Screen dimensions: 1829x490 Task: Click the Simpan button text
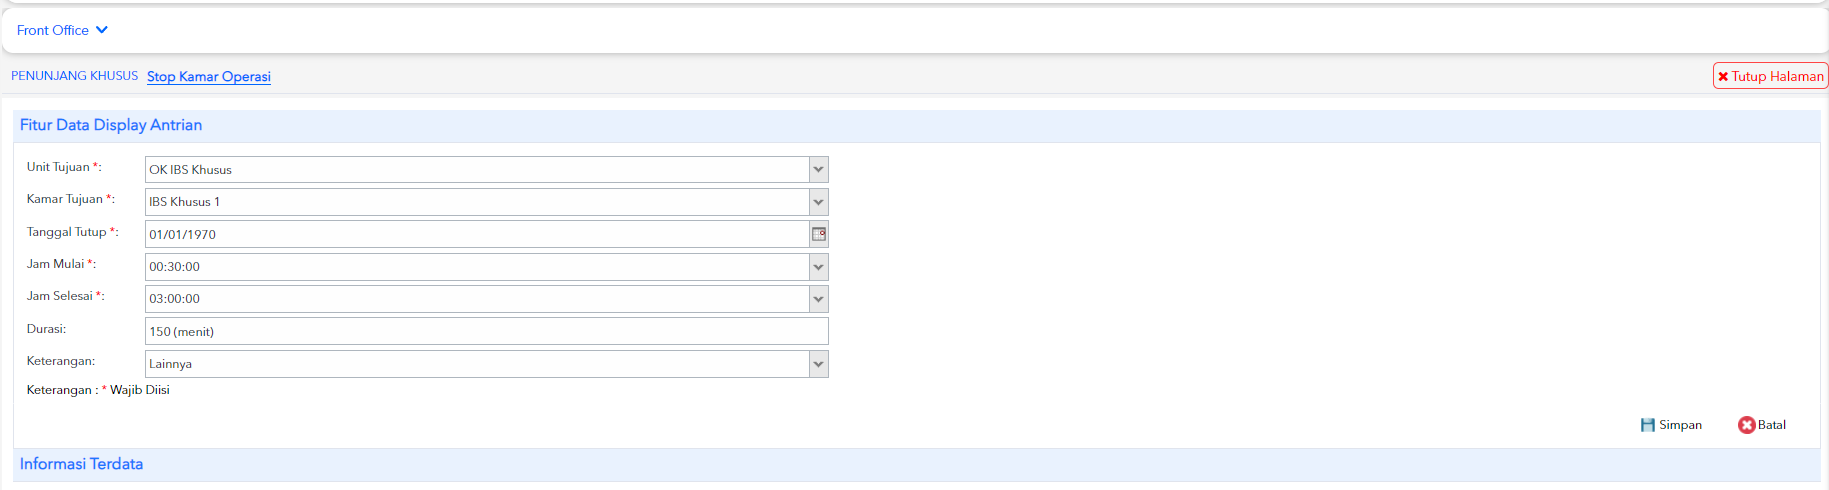click(1680, 425)
